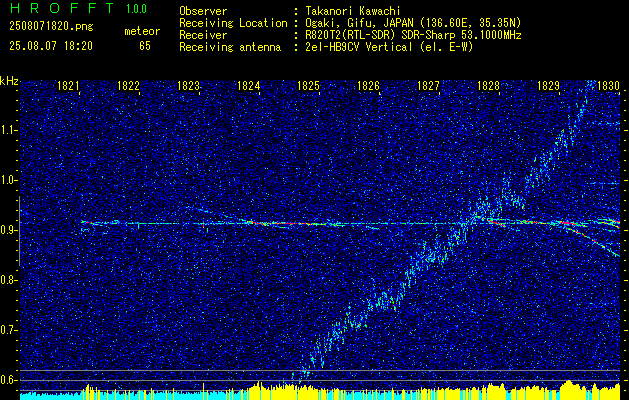Click the meteor count 65
The height and width of the screenshot is (400, 629).
145,46
